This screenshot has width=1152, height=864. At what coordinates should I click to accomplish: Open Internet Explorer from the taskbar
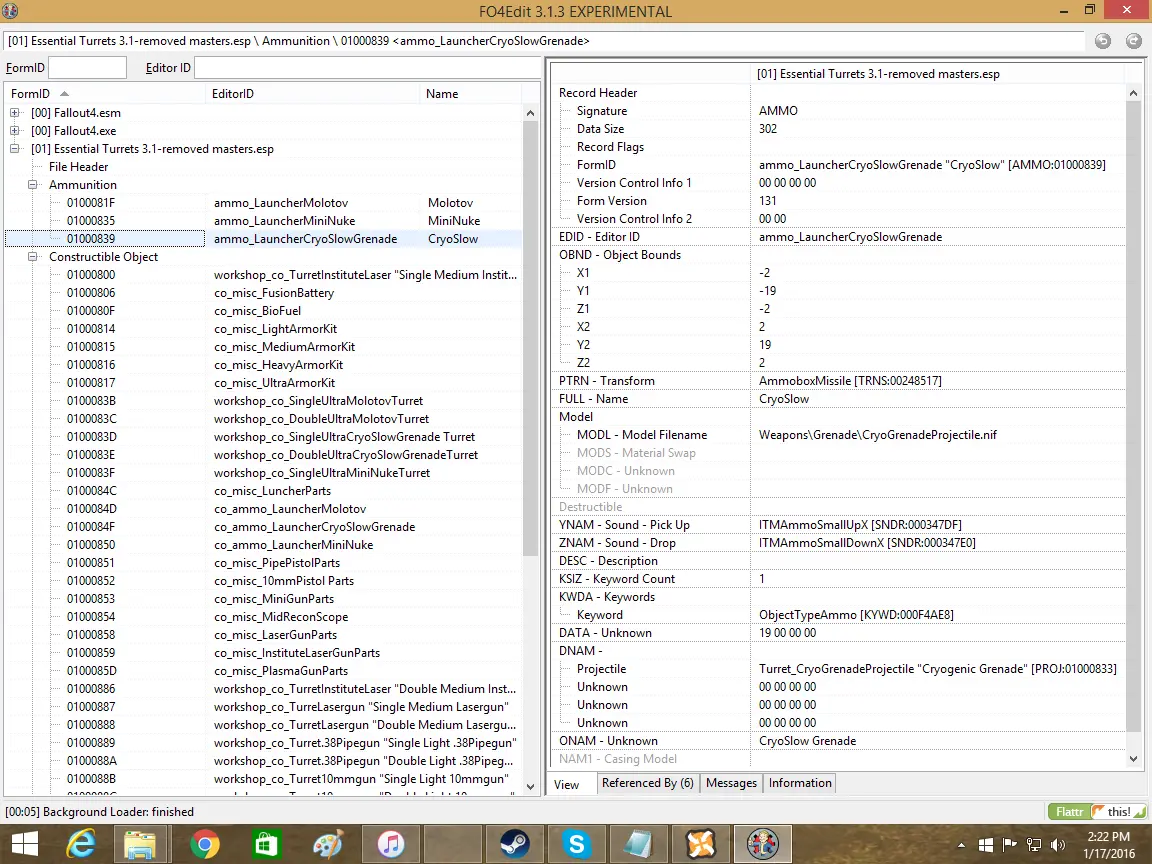coord(82,844)
